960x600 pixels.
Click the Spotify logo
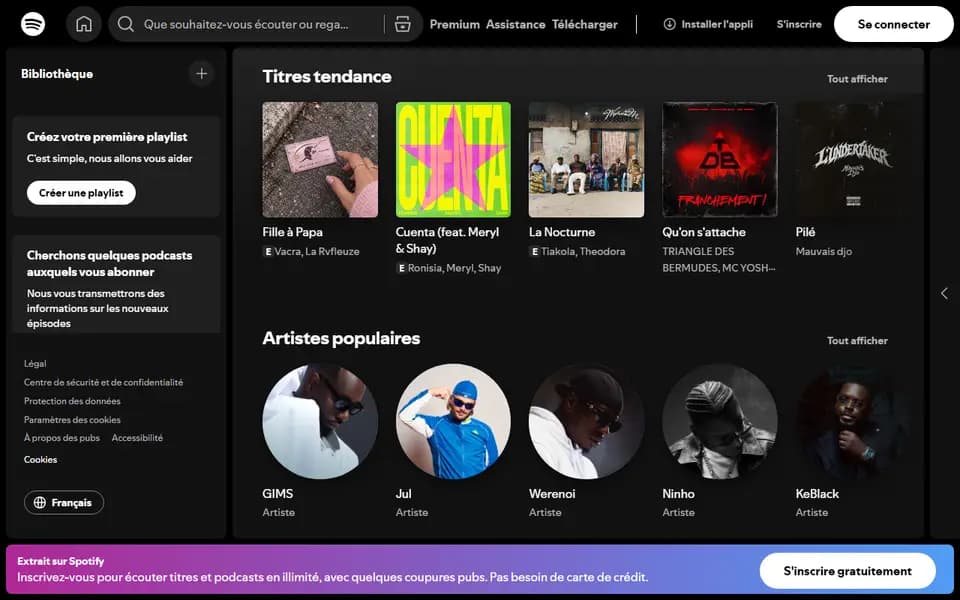click(33, 24)
